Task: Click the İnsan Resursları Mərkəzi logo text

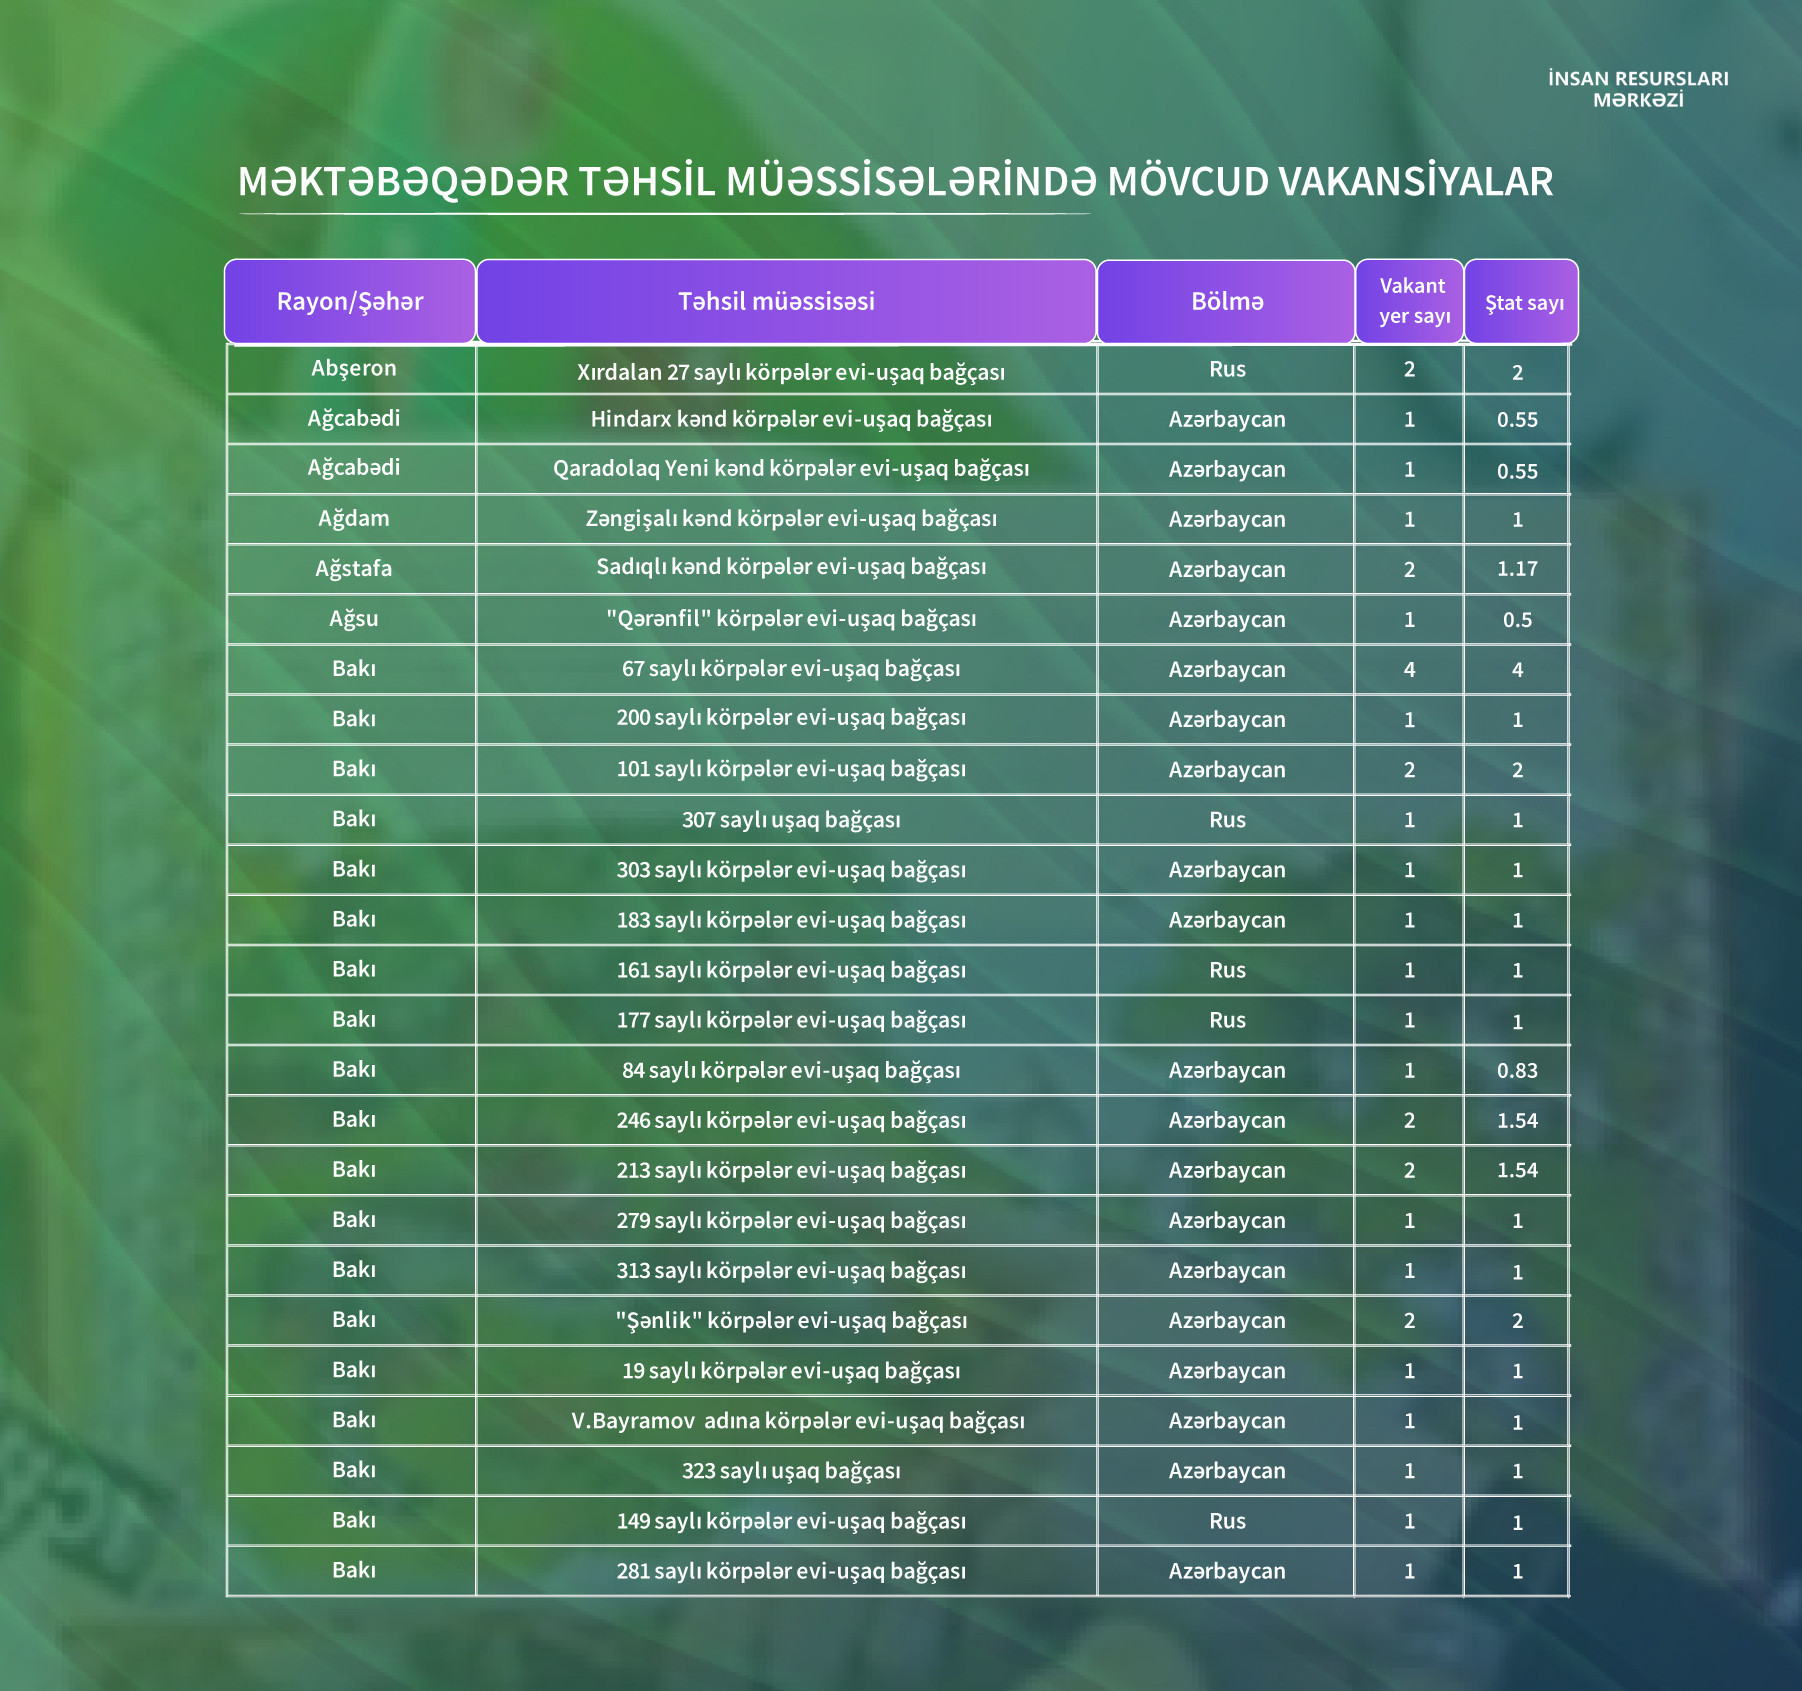Action: pyautogui.click(x=1638, y=89)
